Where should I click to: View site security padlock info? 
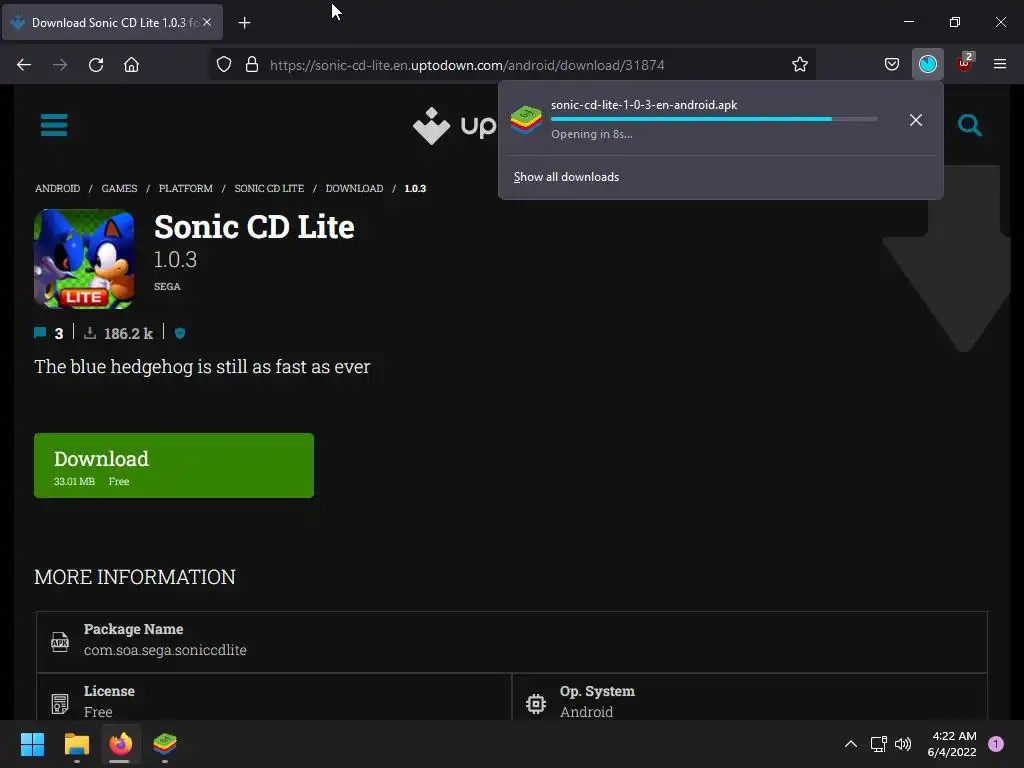(251, 65)
